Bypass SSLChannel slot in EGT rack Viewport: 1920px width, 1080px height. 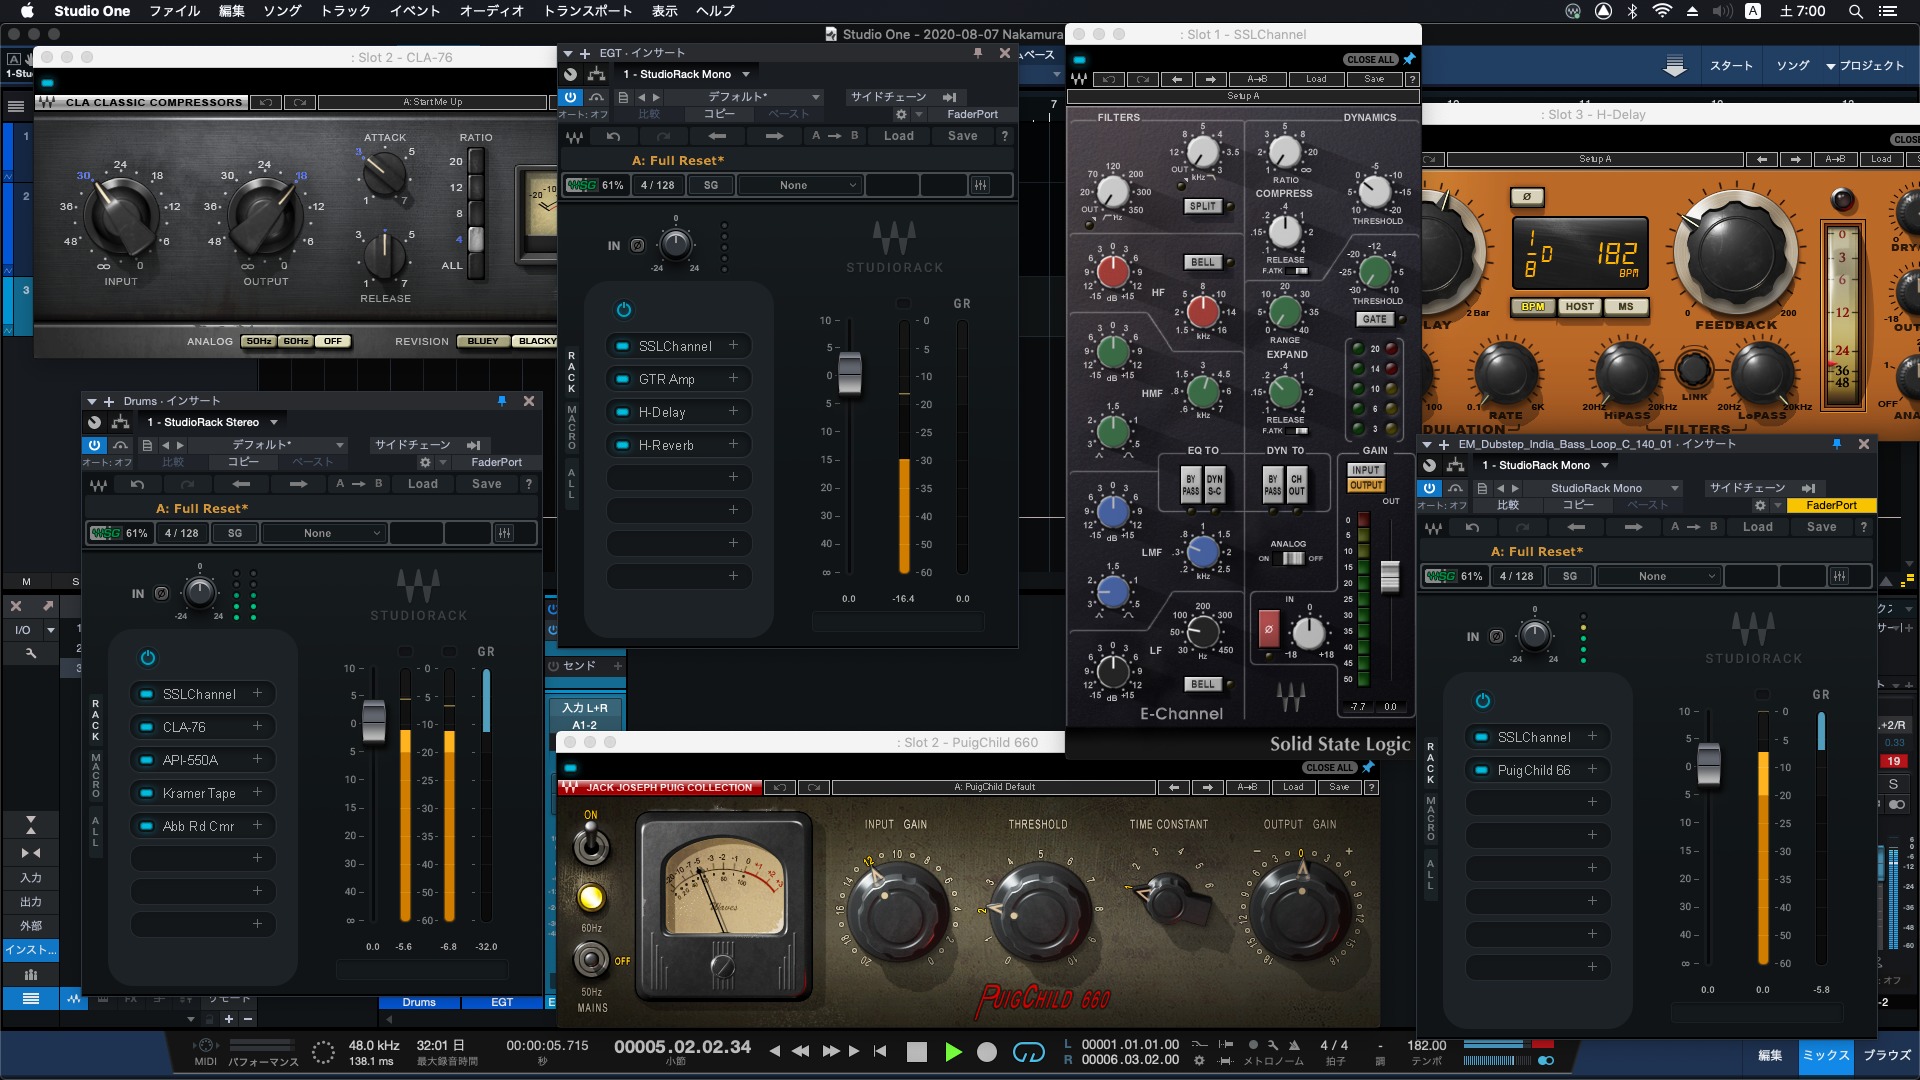(622, 346)
